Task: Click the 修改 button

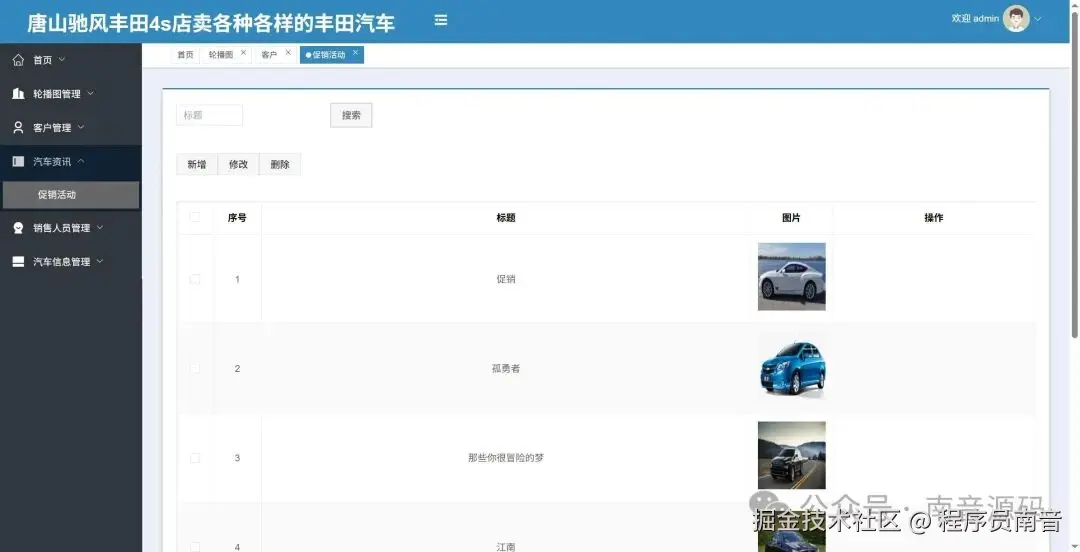Action: pos(238,165)
